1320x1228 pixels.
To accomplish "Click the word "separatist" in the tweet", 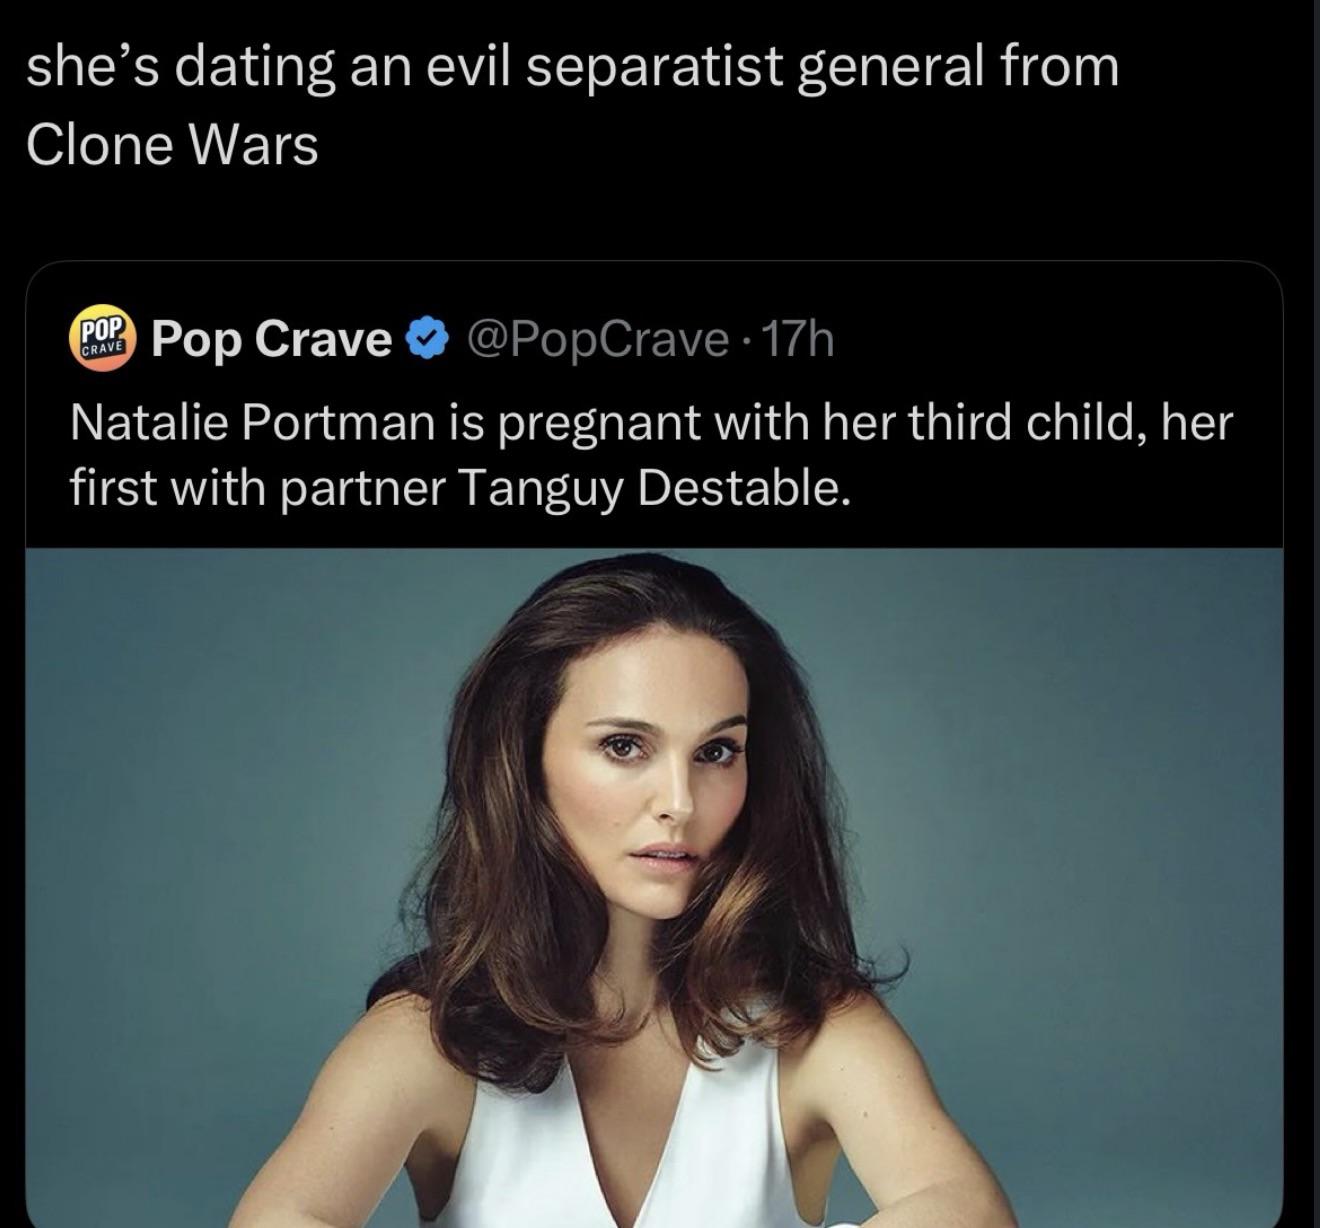I will (x=626, y=68).
